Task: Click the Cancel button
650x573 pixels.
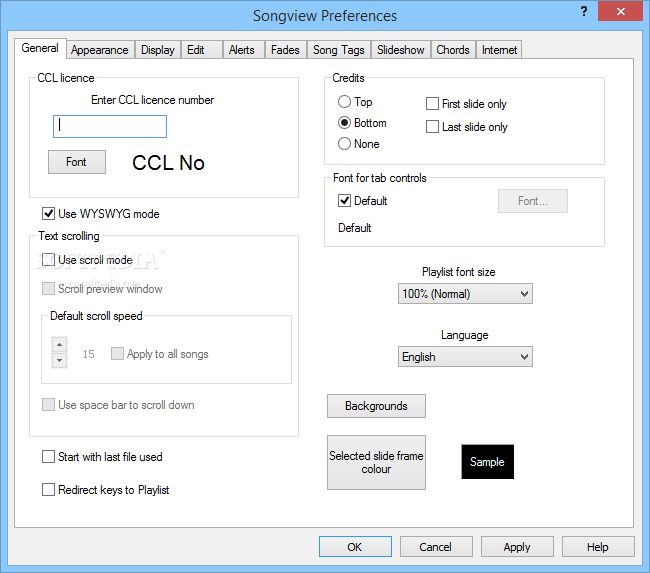Action: (x=436, y=546)
